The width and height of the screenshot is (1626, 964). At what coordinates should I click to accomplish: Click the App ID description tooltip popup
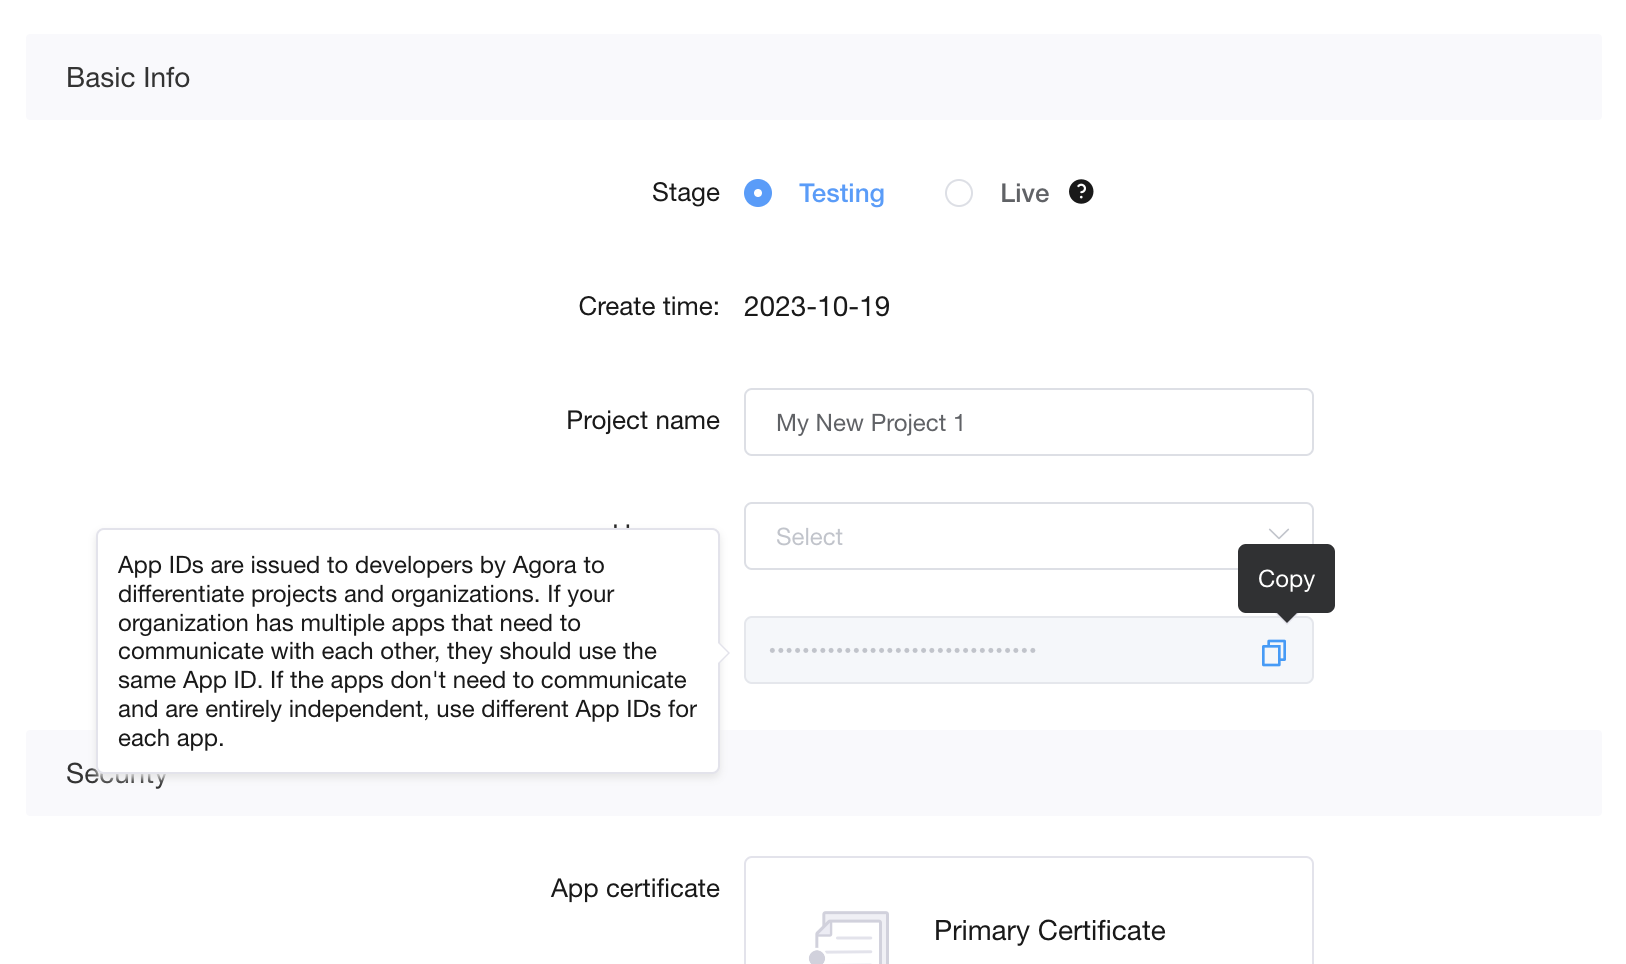[x=407, y=651]
